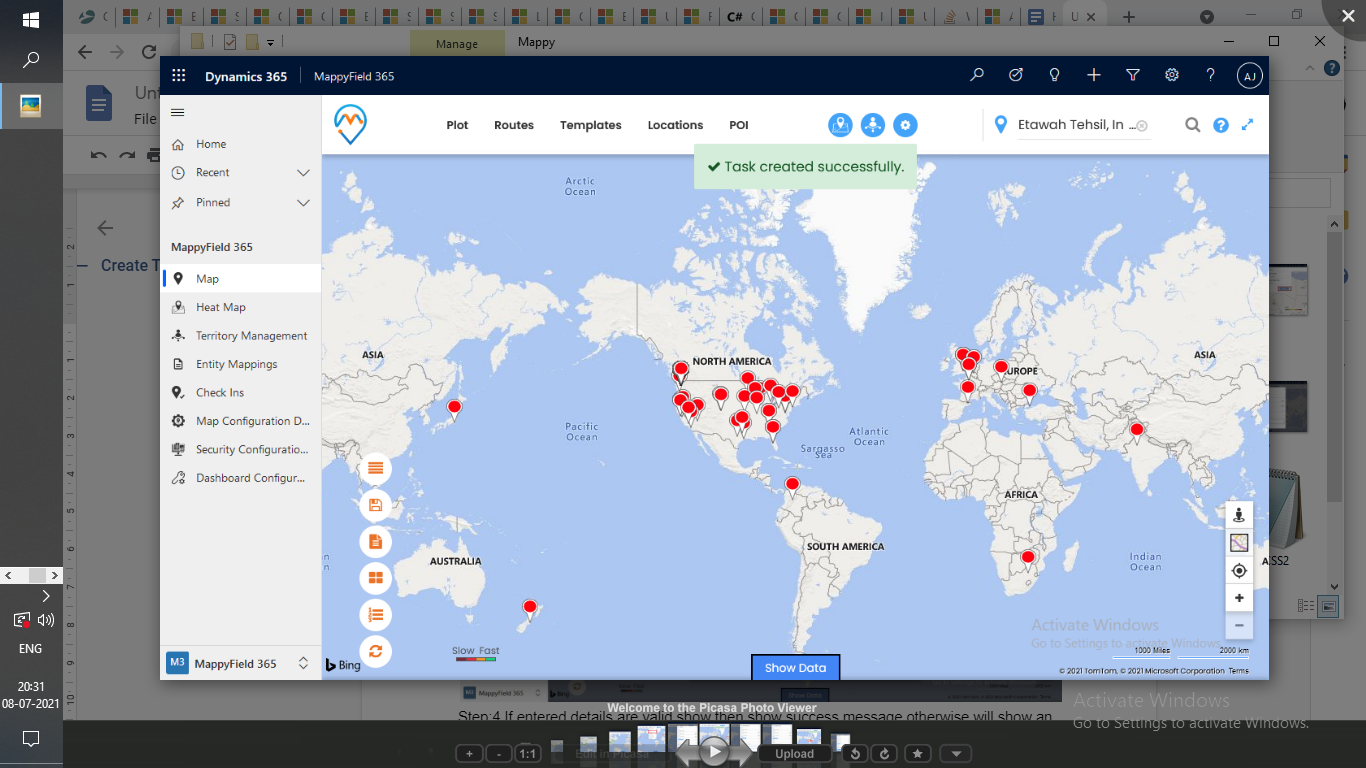Click the orange save floppy button
Image resolution: width=1366 pixels, height=768 pixels.
[x=375, y=505]
